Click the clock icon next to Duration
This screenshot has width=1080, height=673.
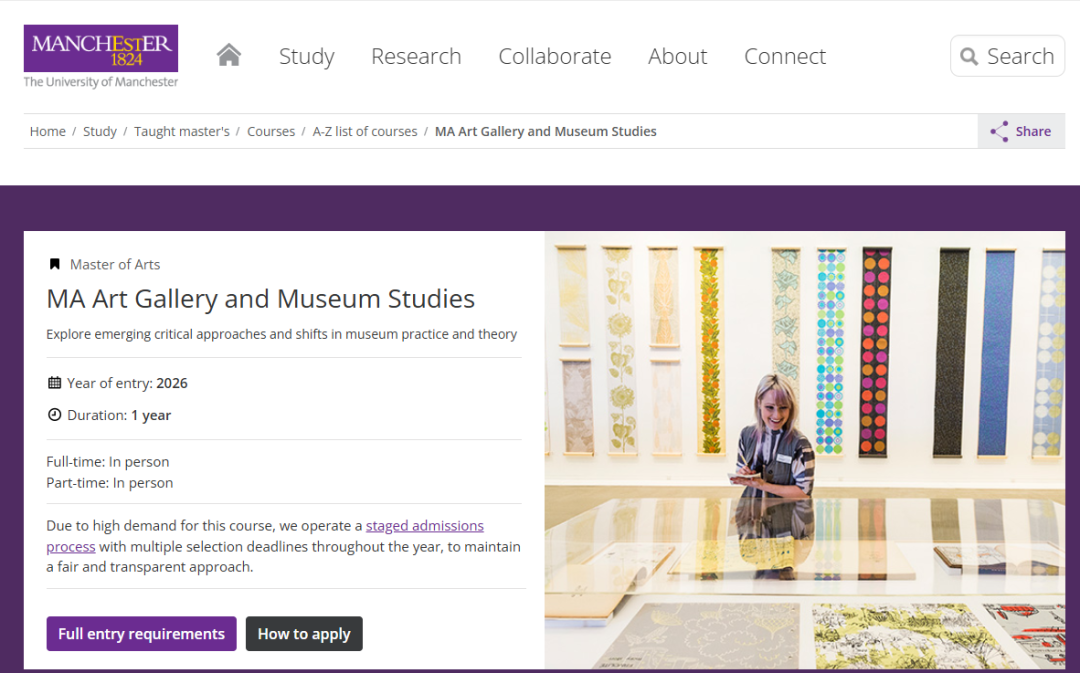pyautogui.click(x=55, y=415)
